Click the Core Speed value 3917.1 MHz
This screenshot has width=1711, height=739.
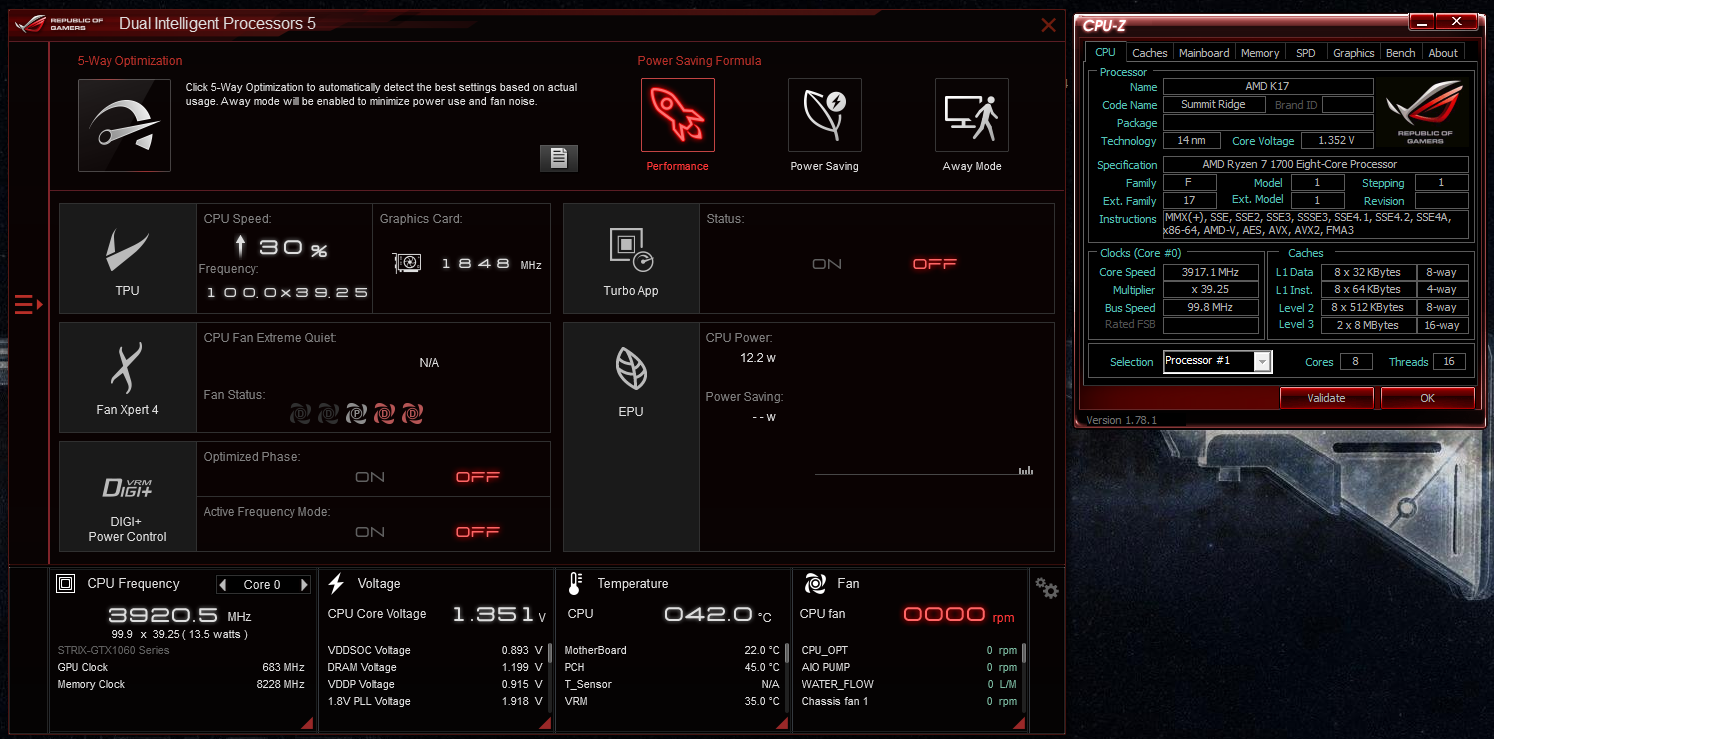pos(1210,272)
